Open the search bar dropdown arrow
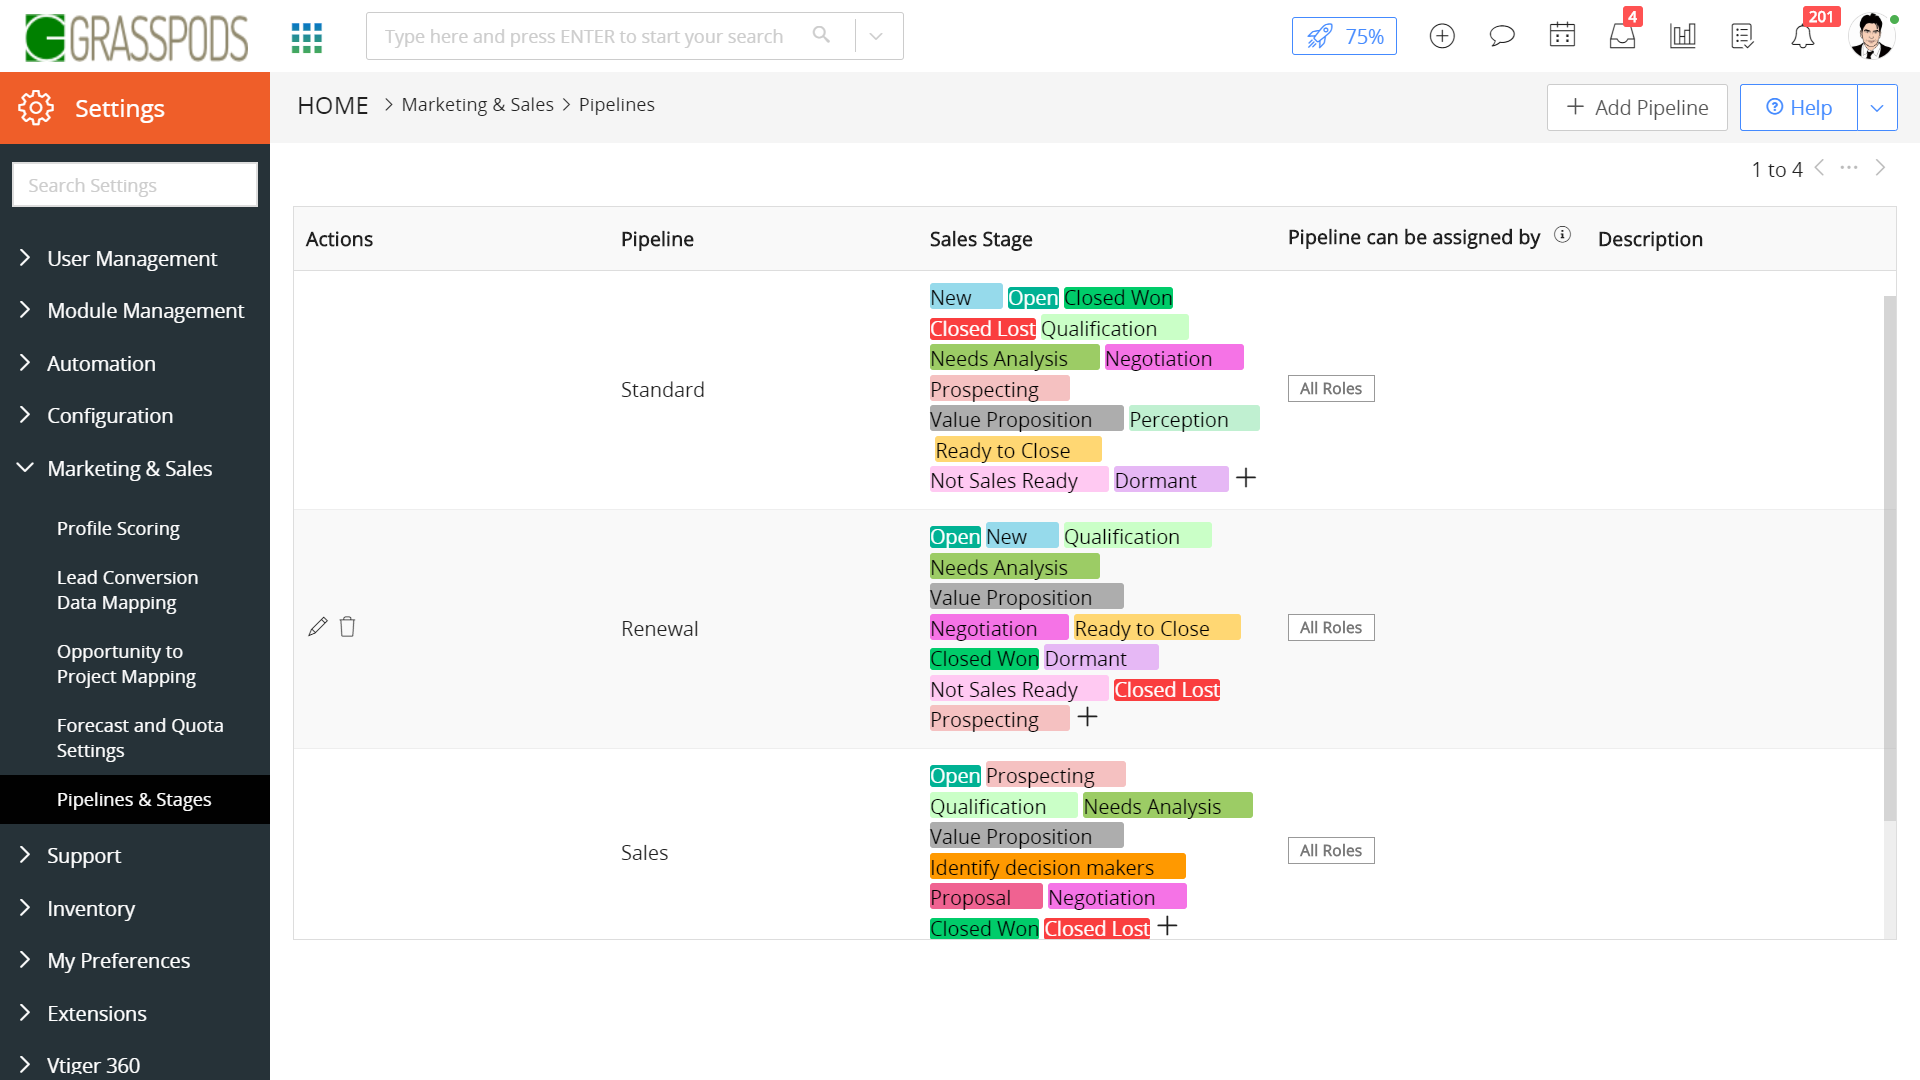1920x1080 pixels. (876, 36)
